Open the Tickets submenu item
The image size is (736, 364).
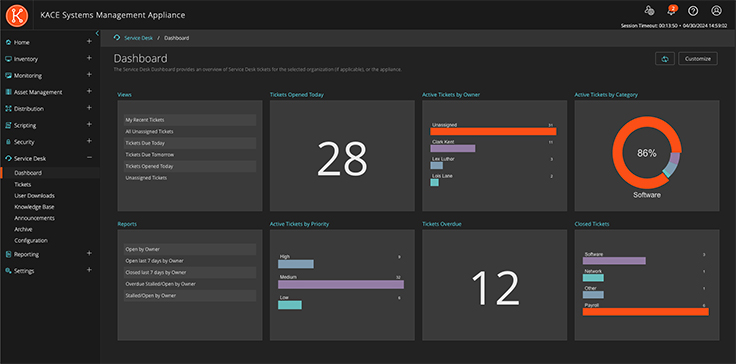point(23,185)
